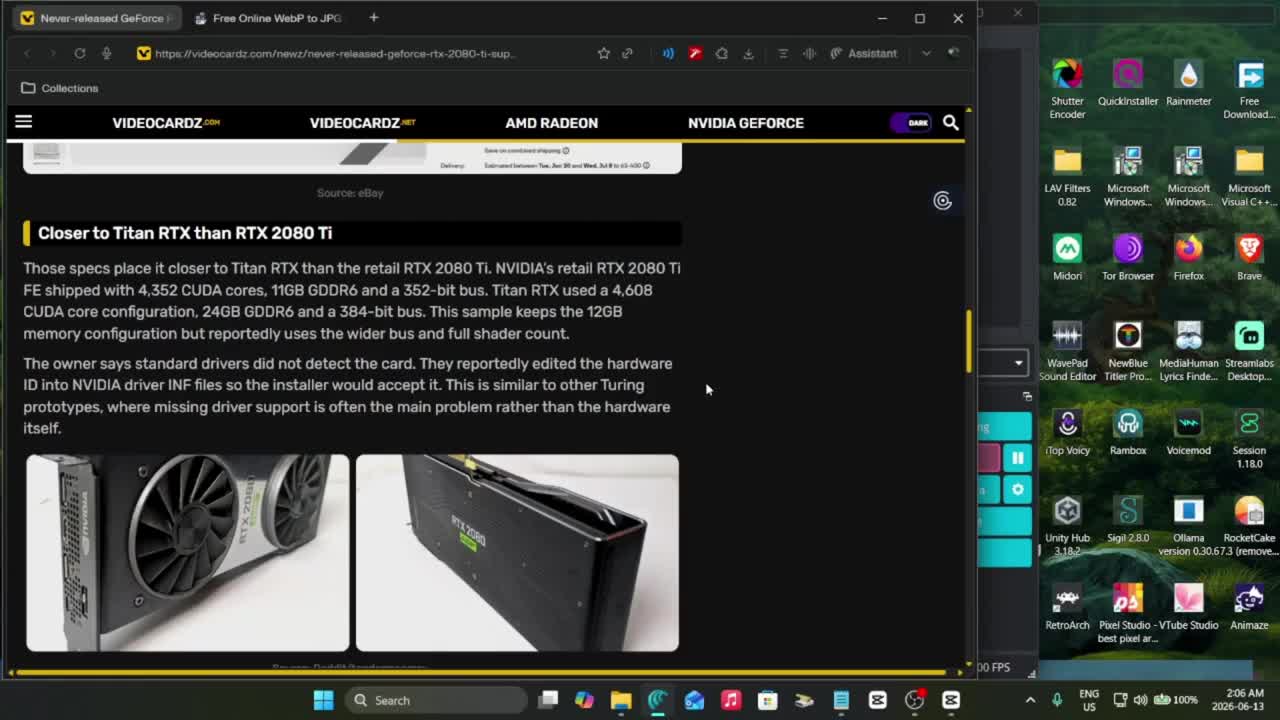Click the audio waveform toolbar icon

[809, 53]
